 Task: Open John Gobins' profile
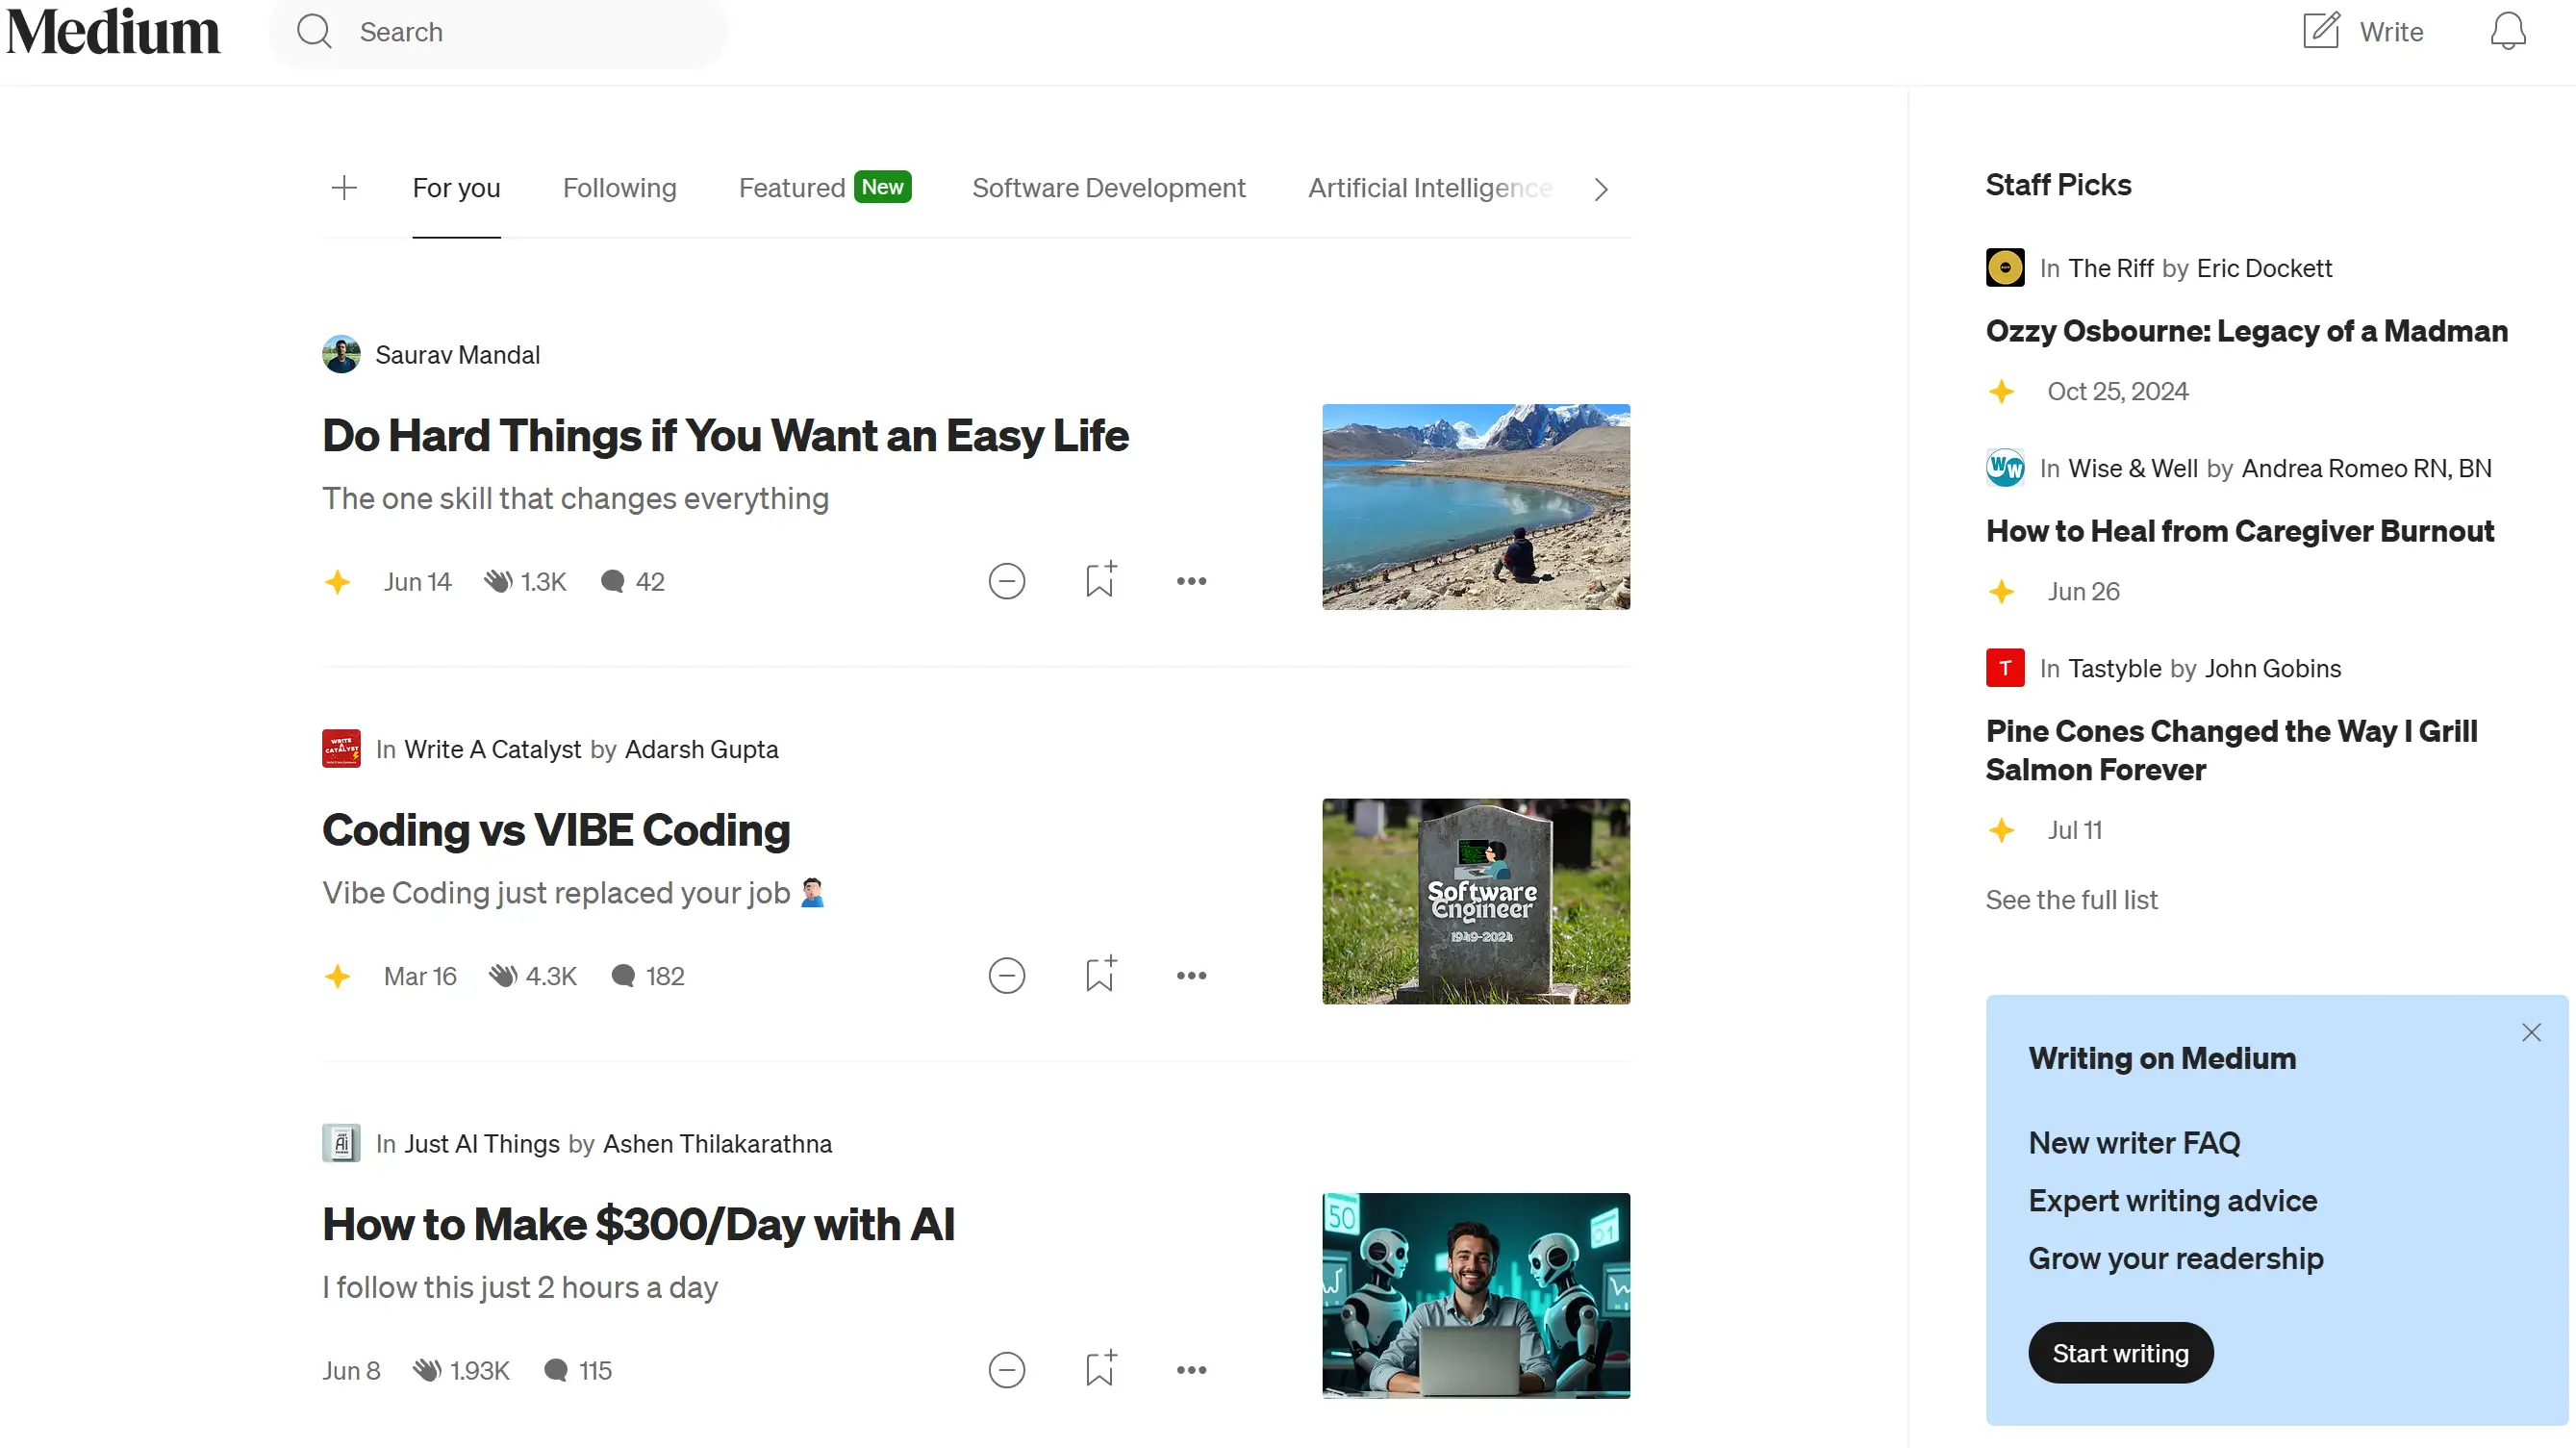click(x=2273, y=668)
